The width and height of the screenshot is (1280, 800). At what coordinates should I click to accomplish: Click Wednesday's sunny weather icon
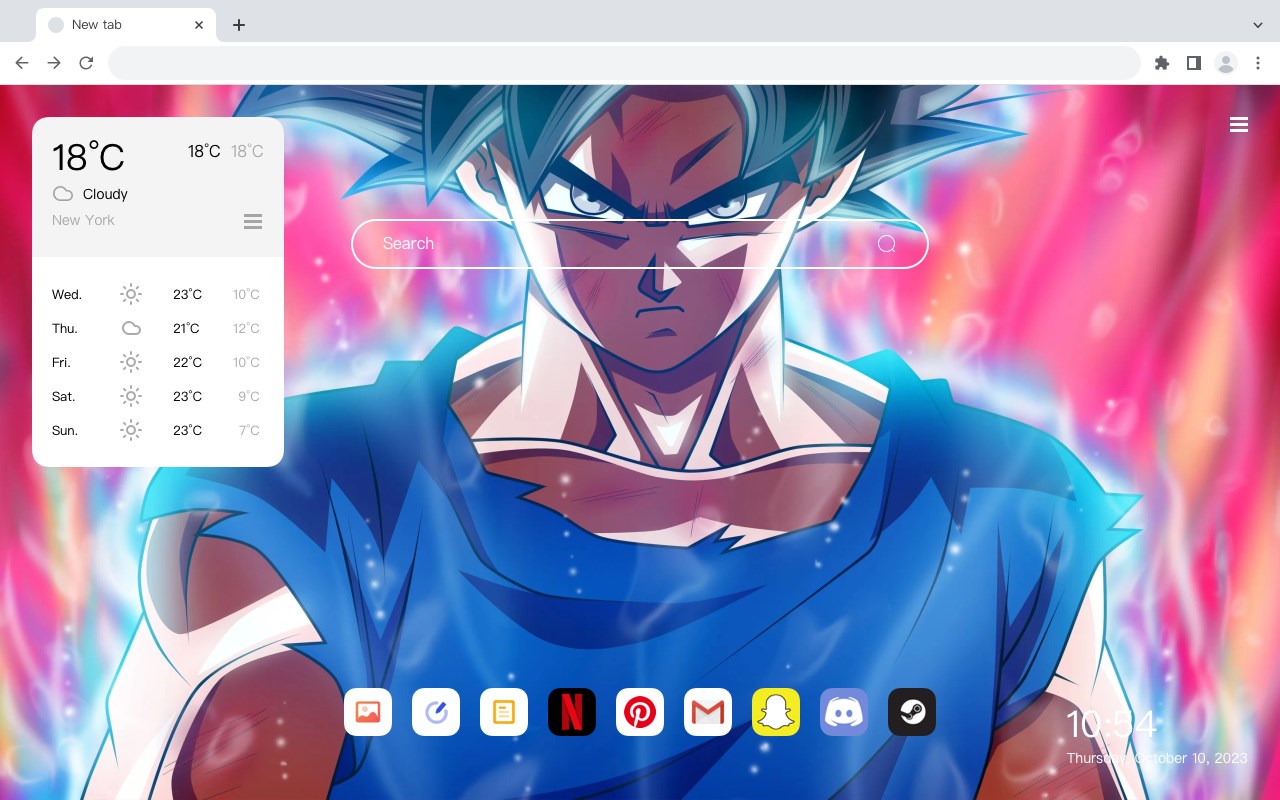click(131, 294)
